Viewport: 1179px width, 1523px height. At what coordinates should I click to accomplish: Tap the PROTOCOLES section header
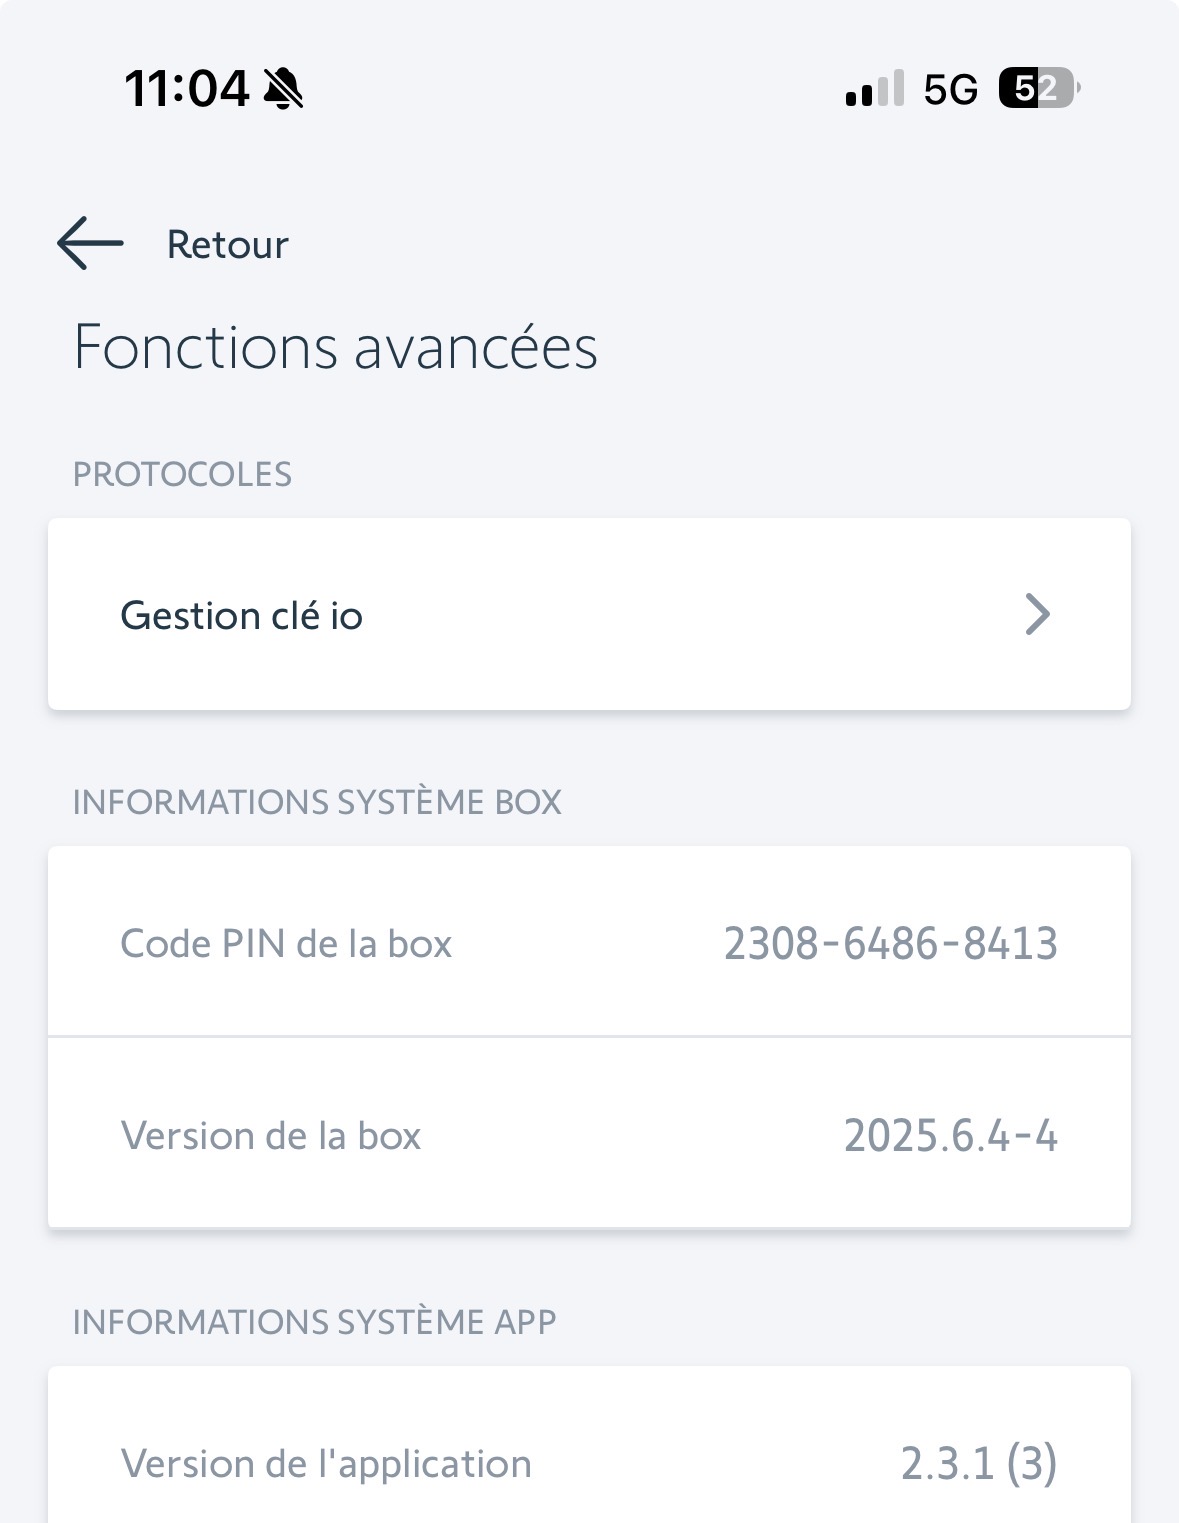(x=182, y=474)
